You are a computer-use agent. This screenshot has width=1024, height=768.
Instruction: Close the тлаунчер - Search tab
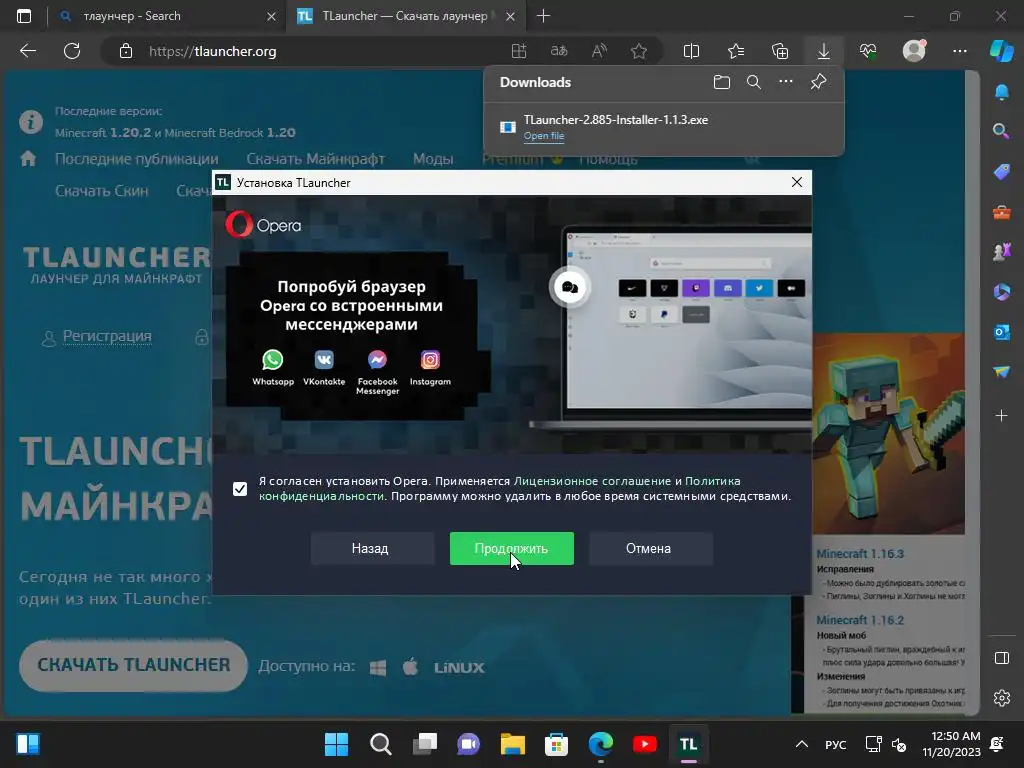pyautogui.click(x=272, y=16)
